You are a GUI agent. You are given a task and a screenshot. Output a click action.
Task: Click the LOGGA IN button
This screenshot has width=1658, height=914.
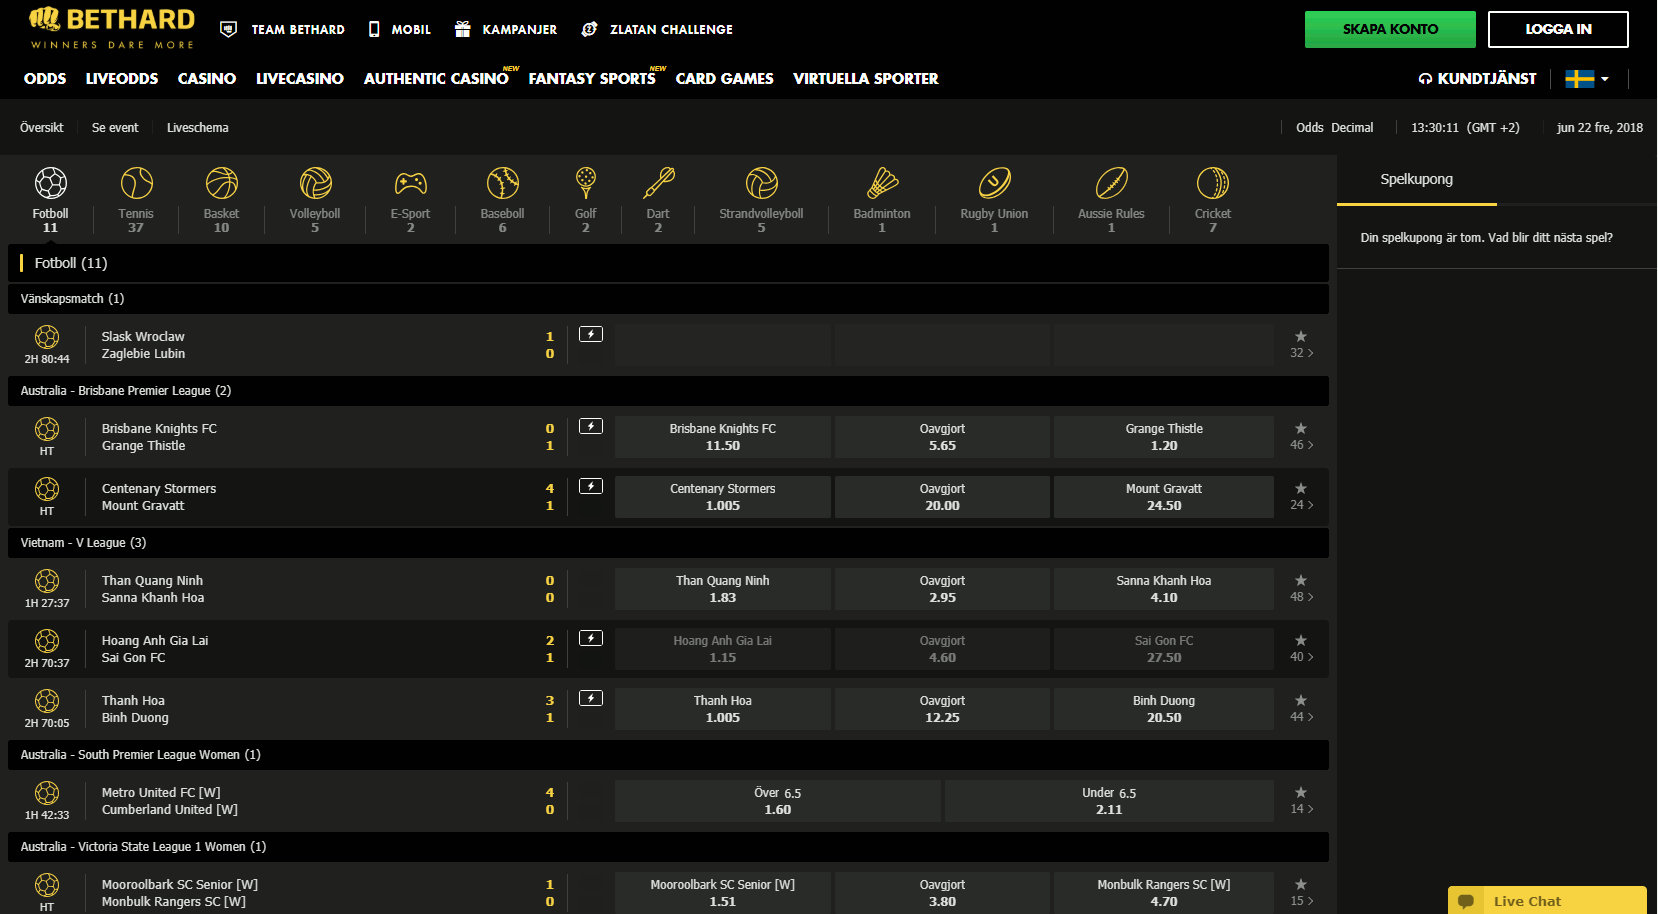click(x=1558, y=29)
